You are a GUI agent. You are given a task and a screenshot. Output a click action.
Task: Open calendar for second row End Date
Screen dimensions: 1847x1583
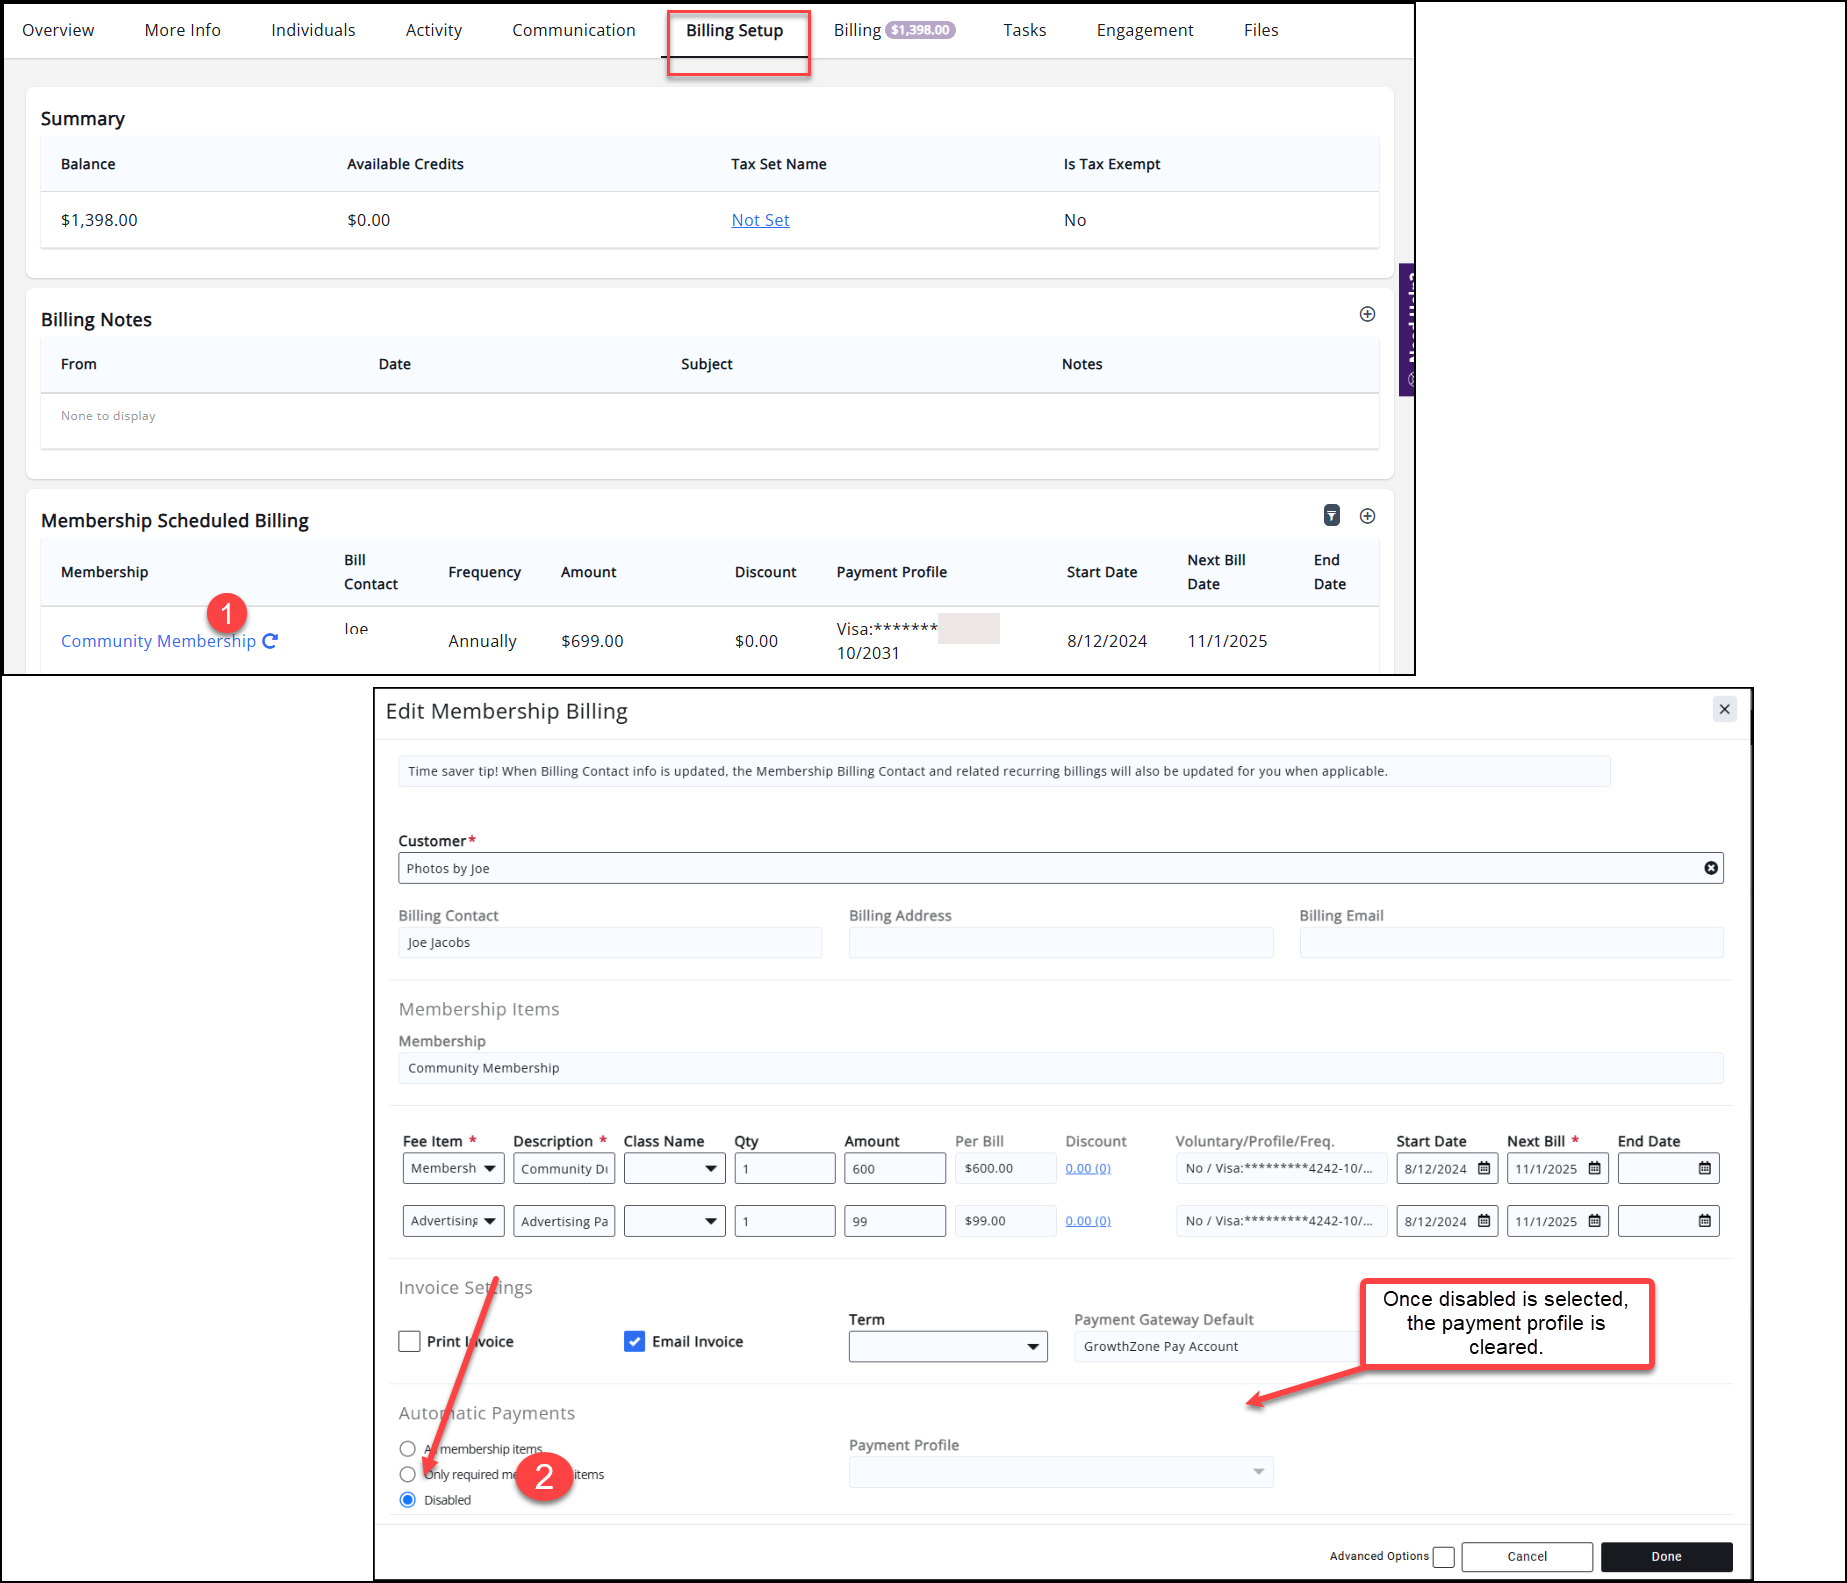pos(1704,1221)
